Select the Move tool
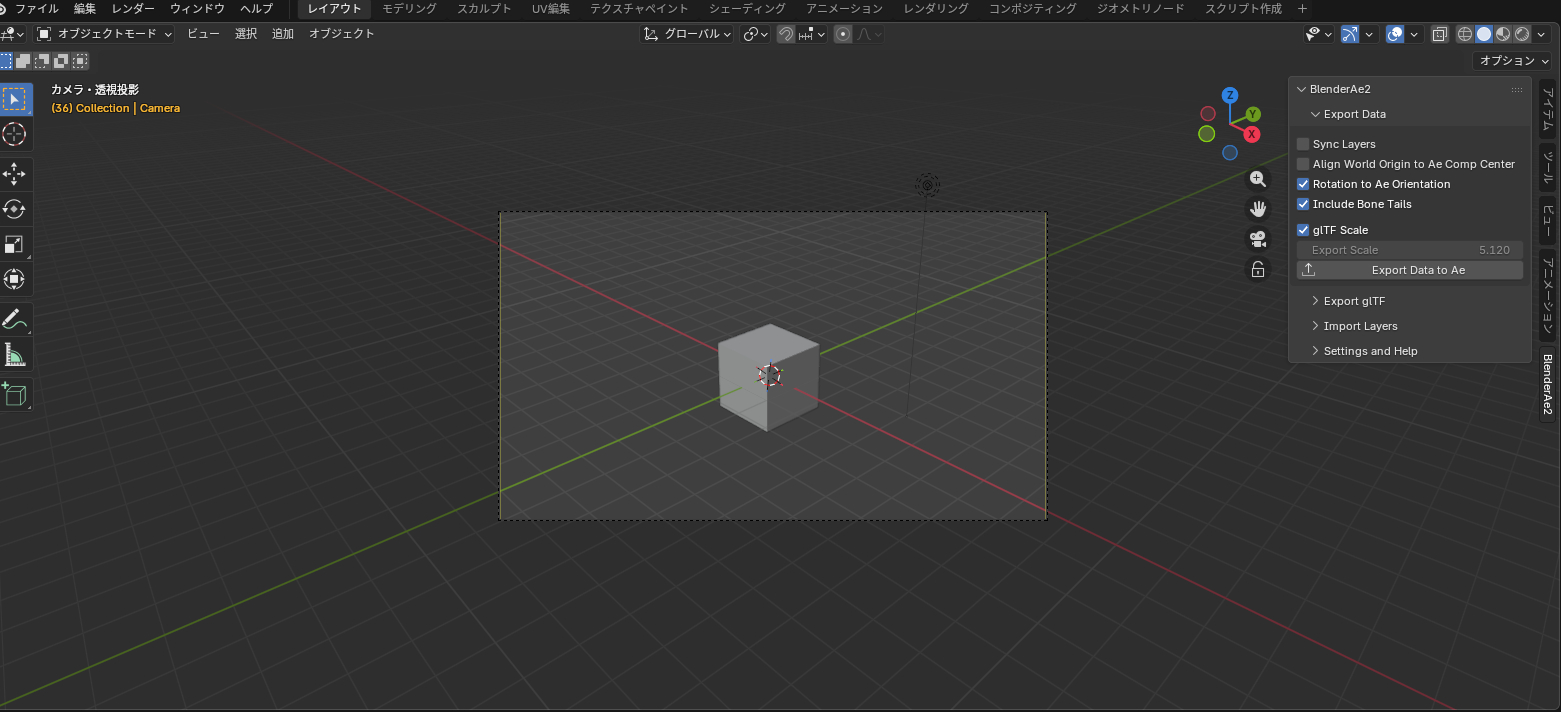Screen dimensions: 1561x712 click(15, 174)
